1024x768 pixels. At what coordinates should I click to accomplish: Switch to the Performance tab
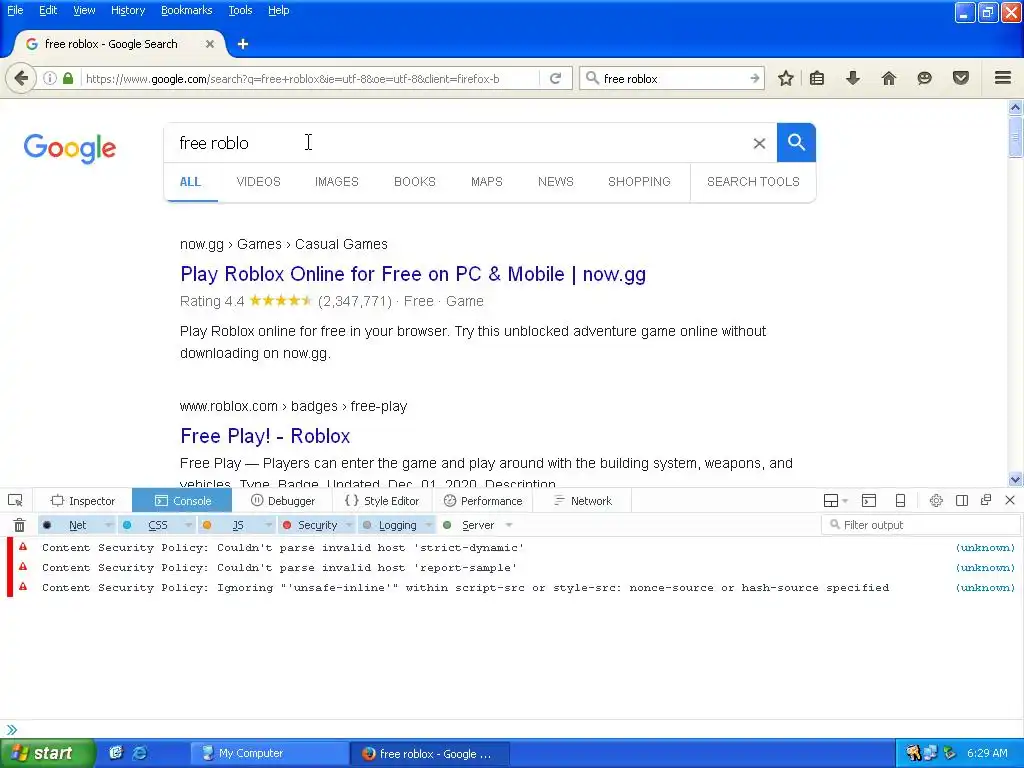(x=483, y=501)
